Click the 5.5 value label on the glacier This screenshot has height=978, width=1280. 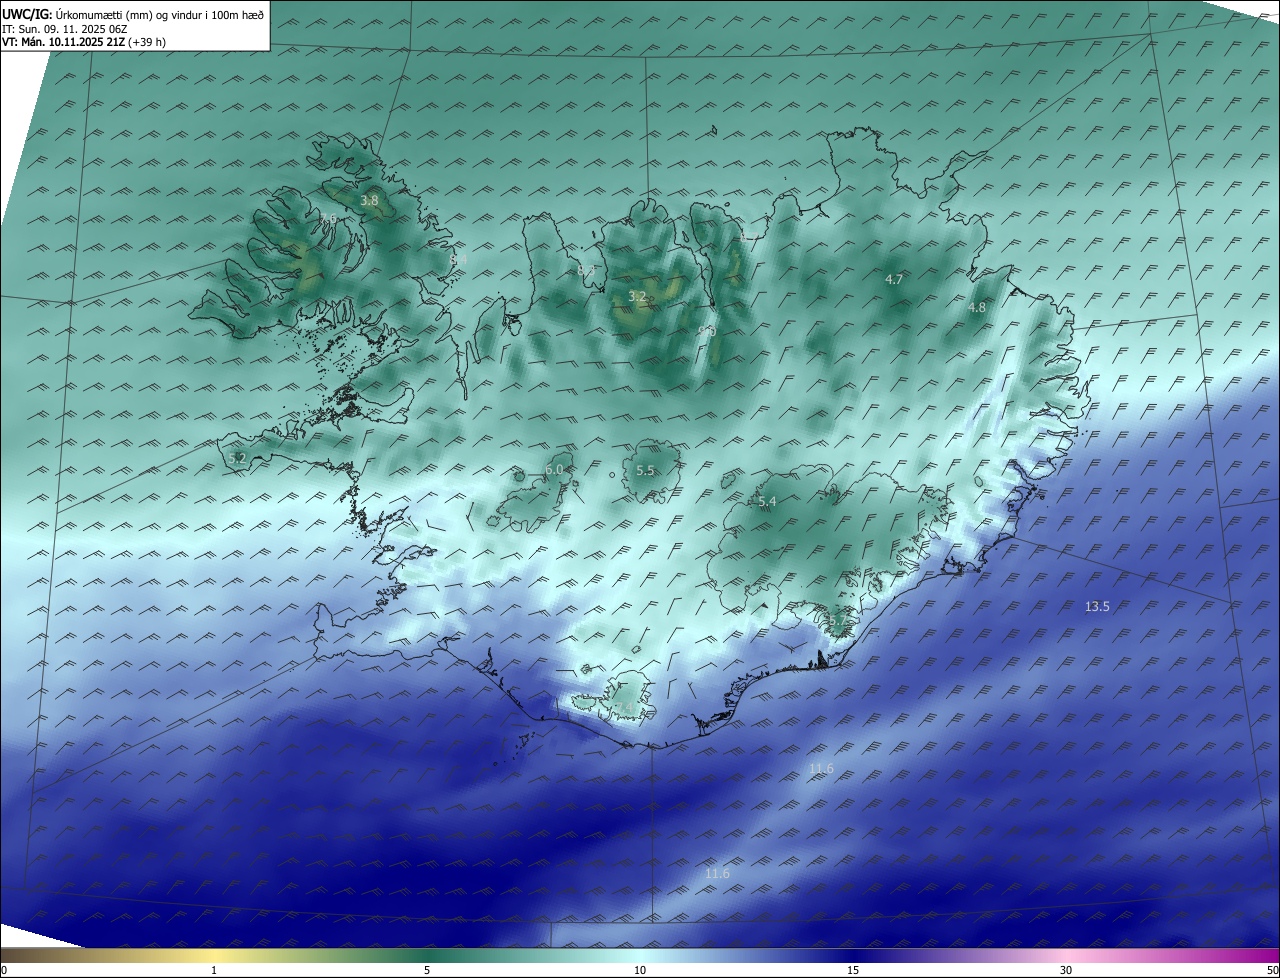pyautogui.click(x=645, y=470)
